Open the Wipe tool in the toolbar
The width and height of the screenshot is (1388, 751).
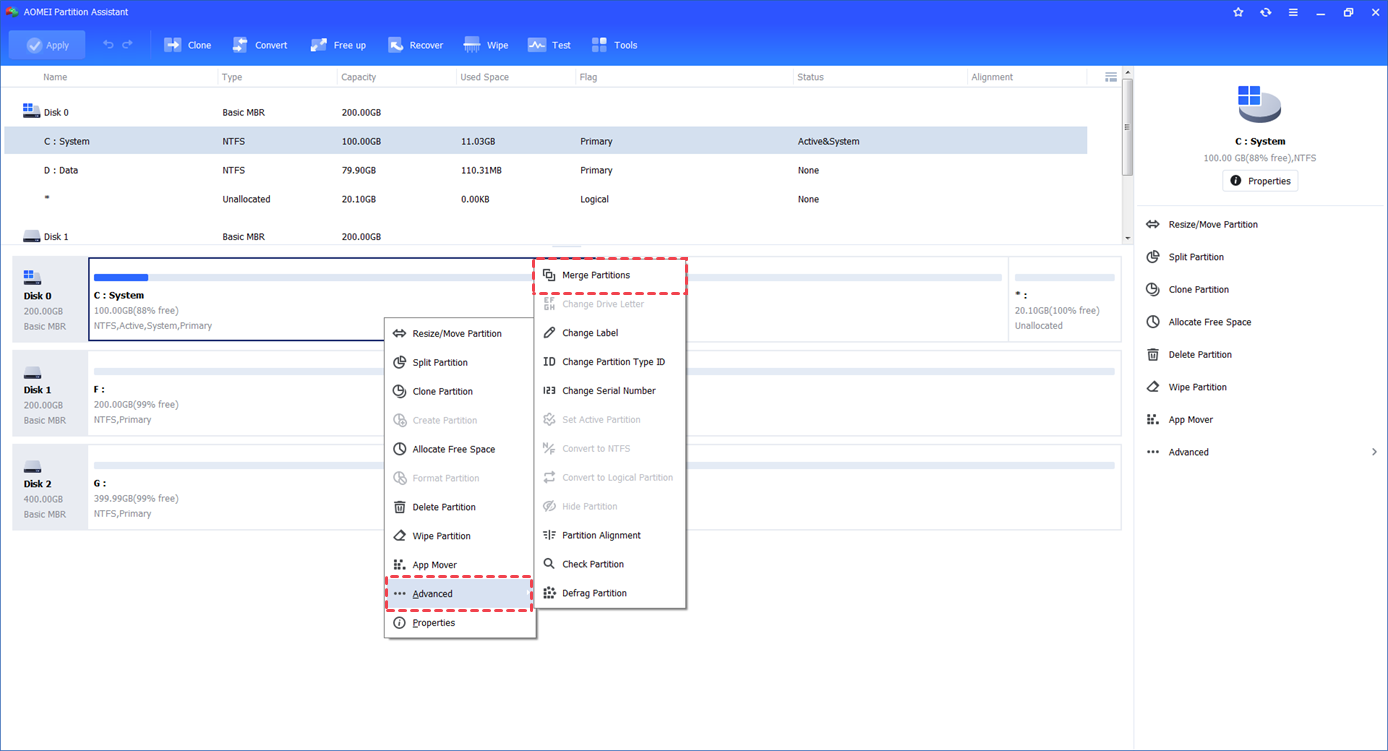pos(486,45)
